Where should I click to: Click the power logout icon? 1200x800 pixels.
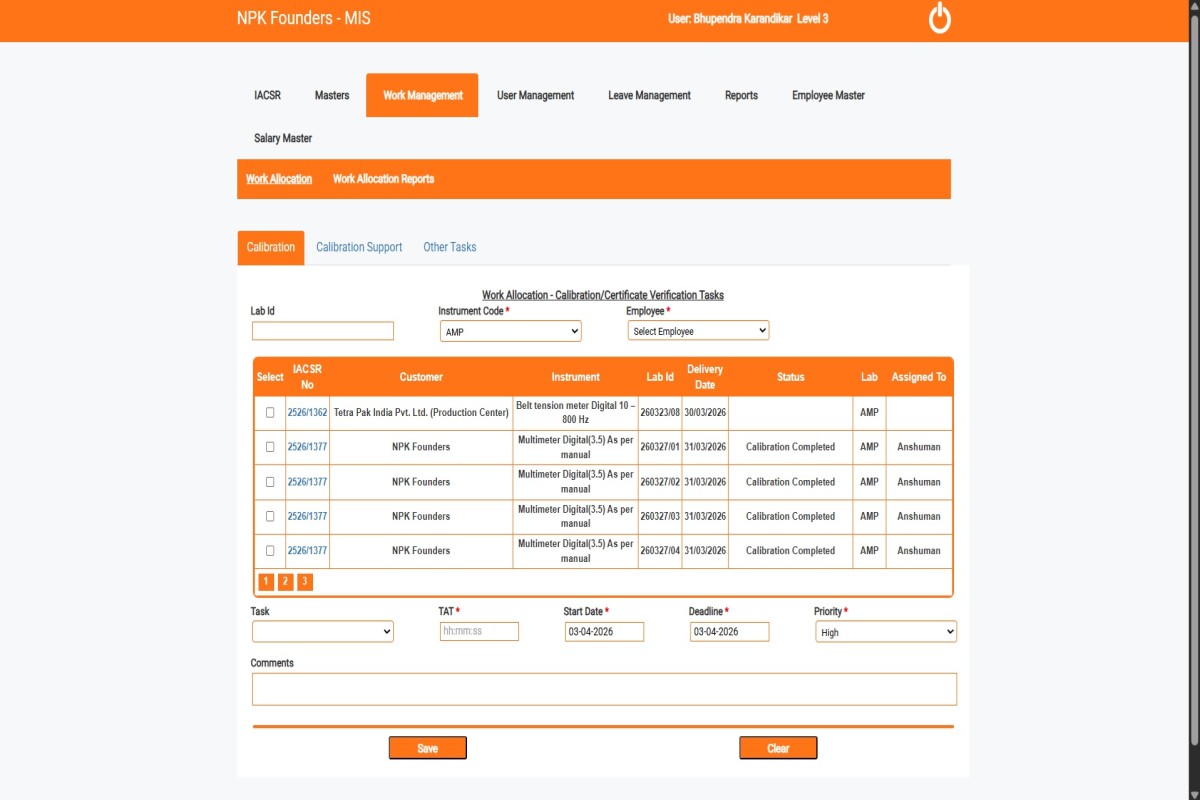tap(939, 18)
